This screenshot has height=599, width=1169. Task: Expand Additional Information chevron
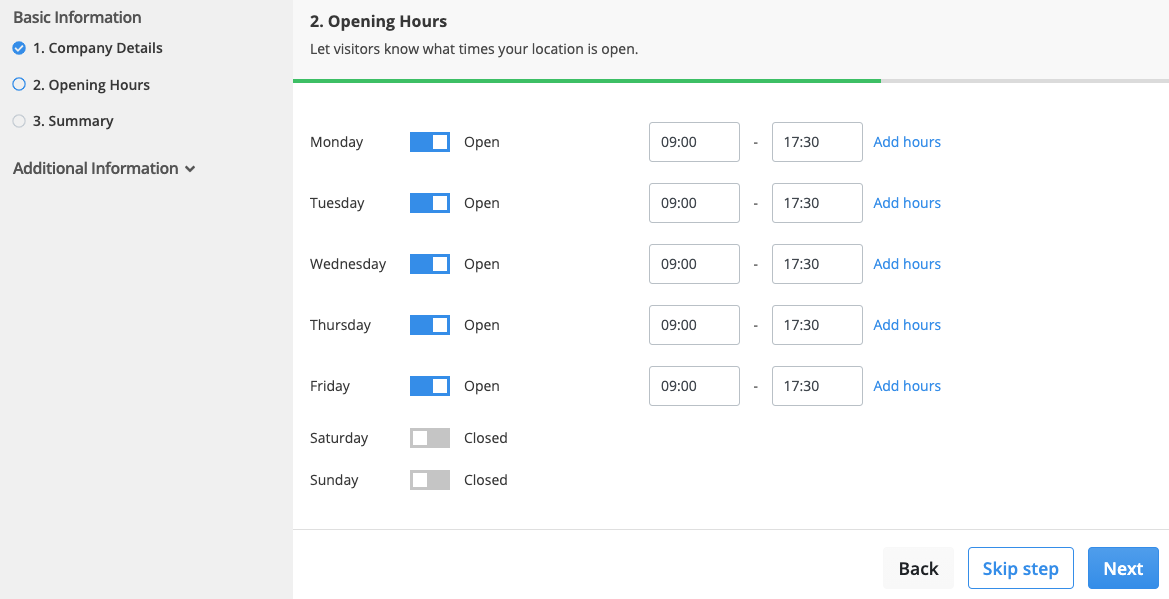click(x=190, y=169)
